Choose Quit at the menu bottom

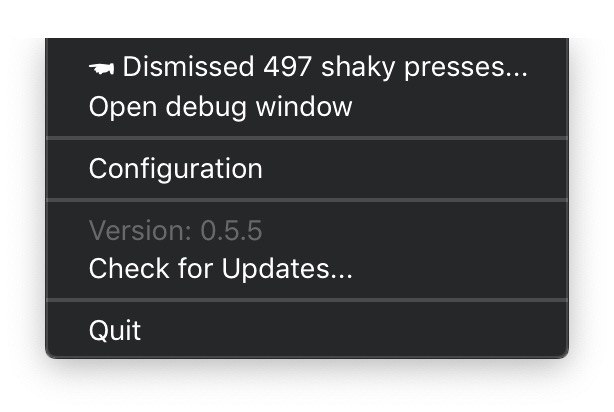(307, 331)
